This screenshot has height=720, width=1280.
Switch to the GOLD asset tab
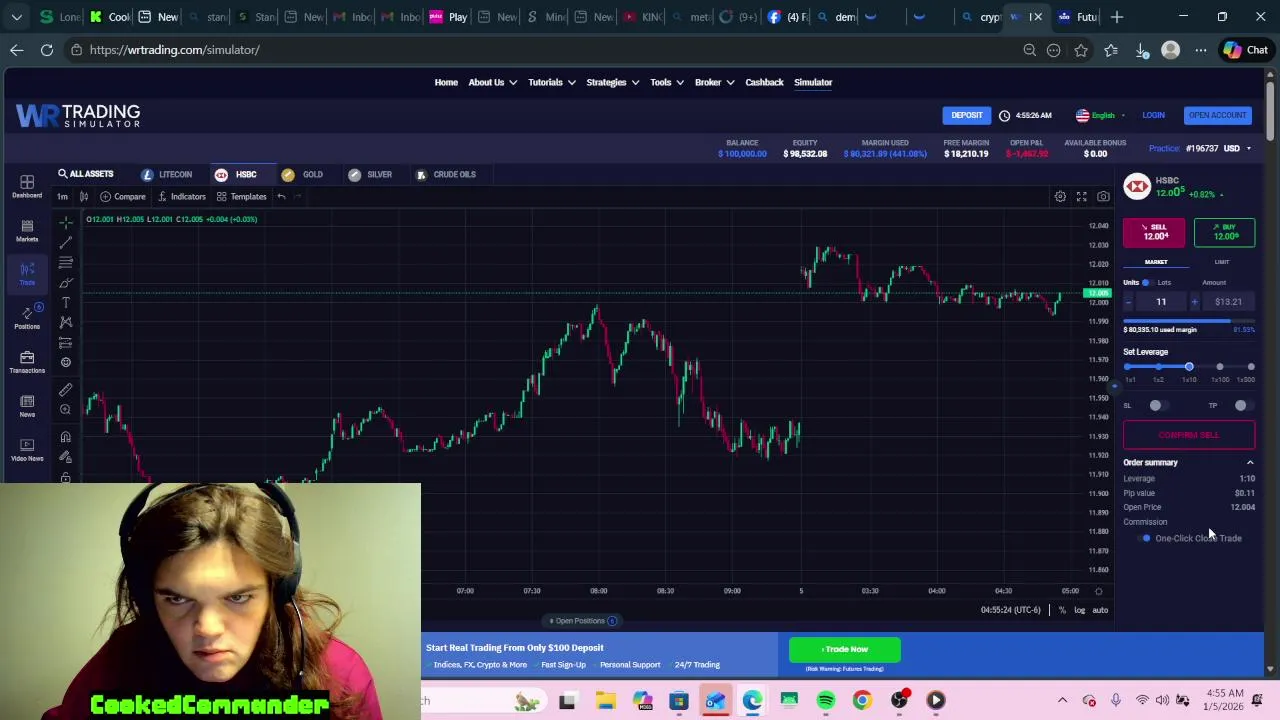[303, 174]
